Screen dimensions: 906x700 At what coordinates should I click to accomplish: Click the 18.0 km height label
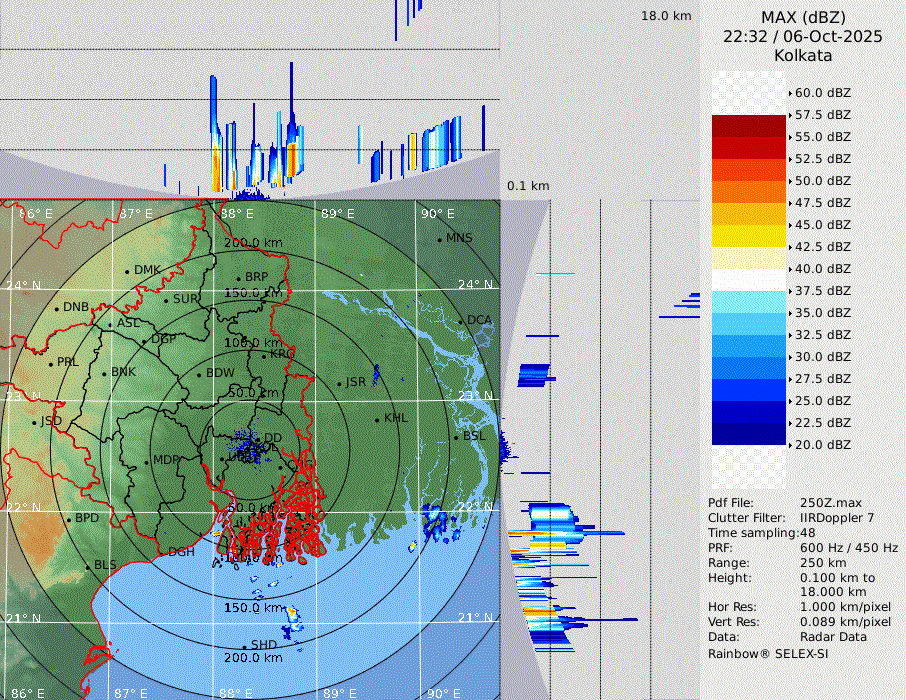click(666, 16)
